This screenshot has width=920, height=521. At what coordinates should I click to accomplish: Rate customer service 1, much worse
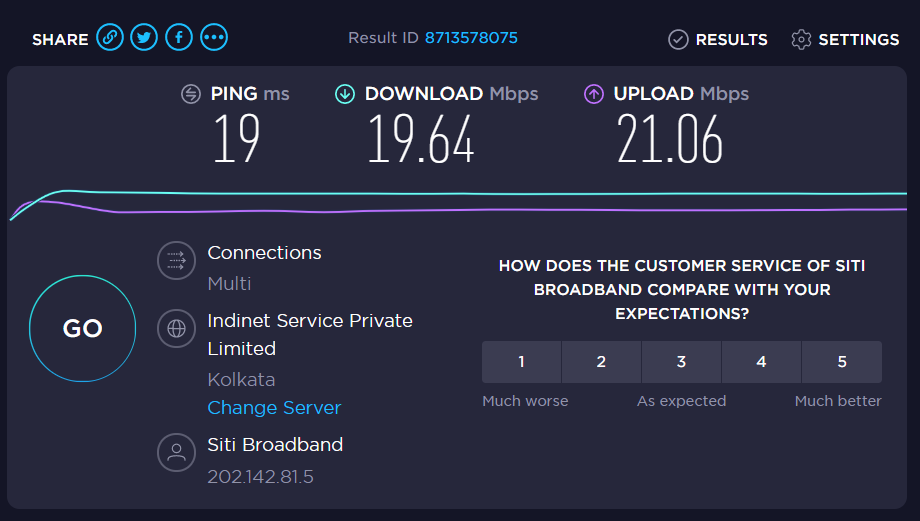pyautogui.click(x=521, y=362)
